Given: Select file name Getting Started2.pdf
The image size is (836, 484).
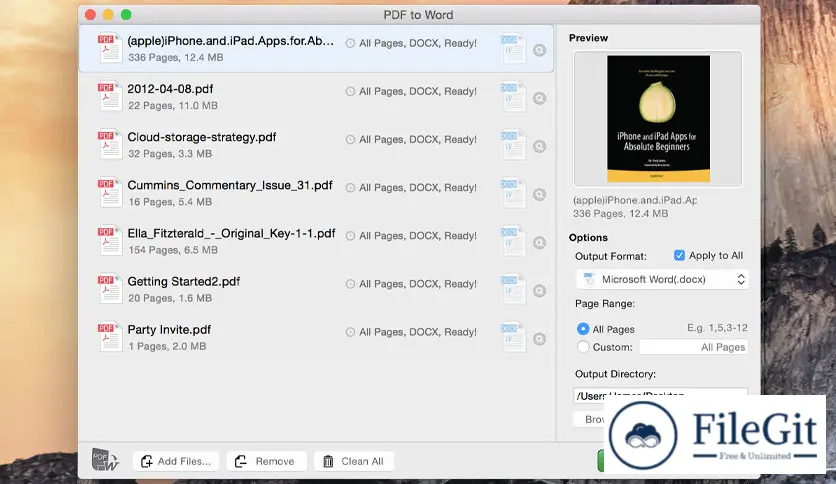Looking at the screenshot, I should pos(183,281).
